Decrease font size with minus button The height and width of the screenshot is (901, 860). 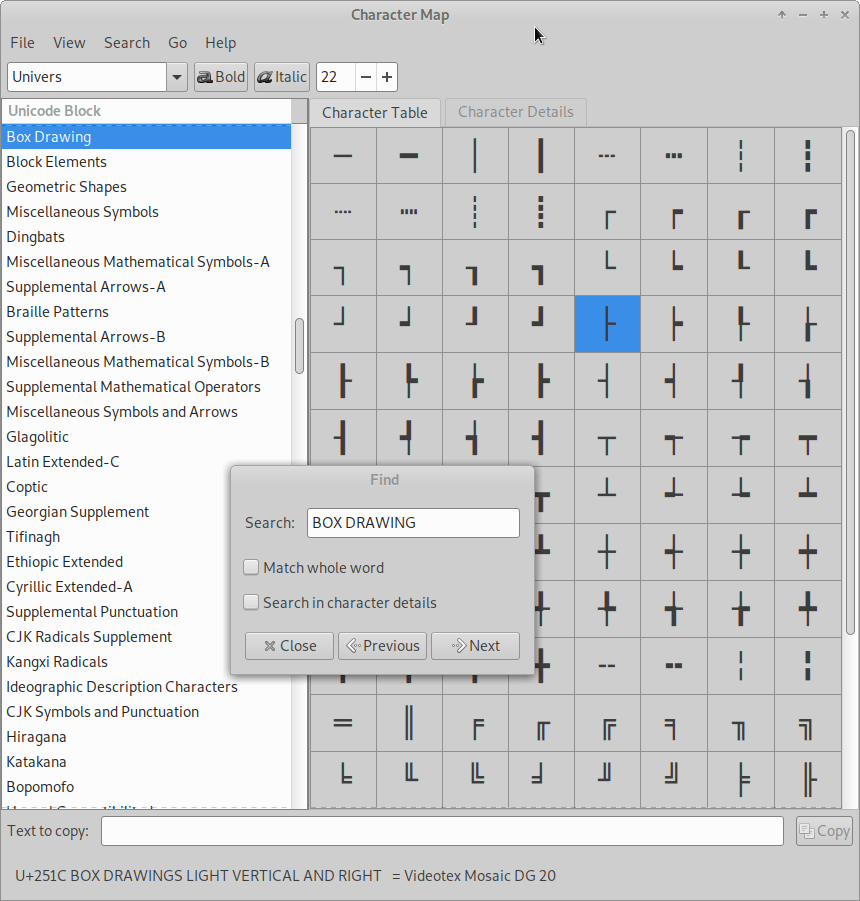(x=366, y=77)
